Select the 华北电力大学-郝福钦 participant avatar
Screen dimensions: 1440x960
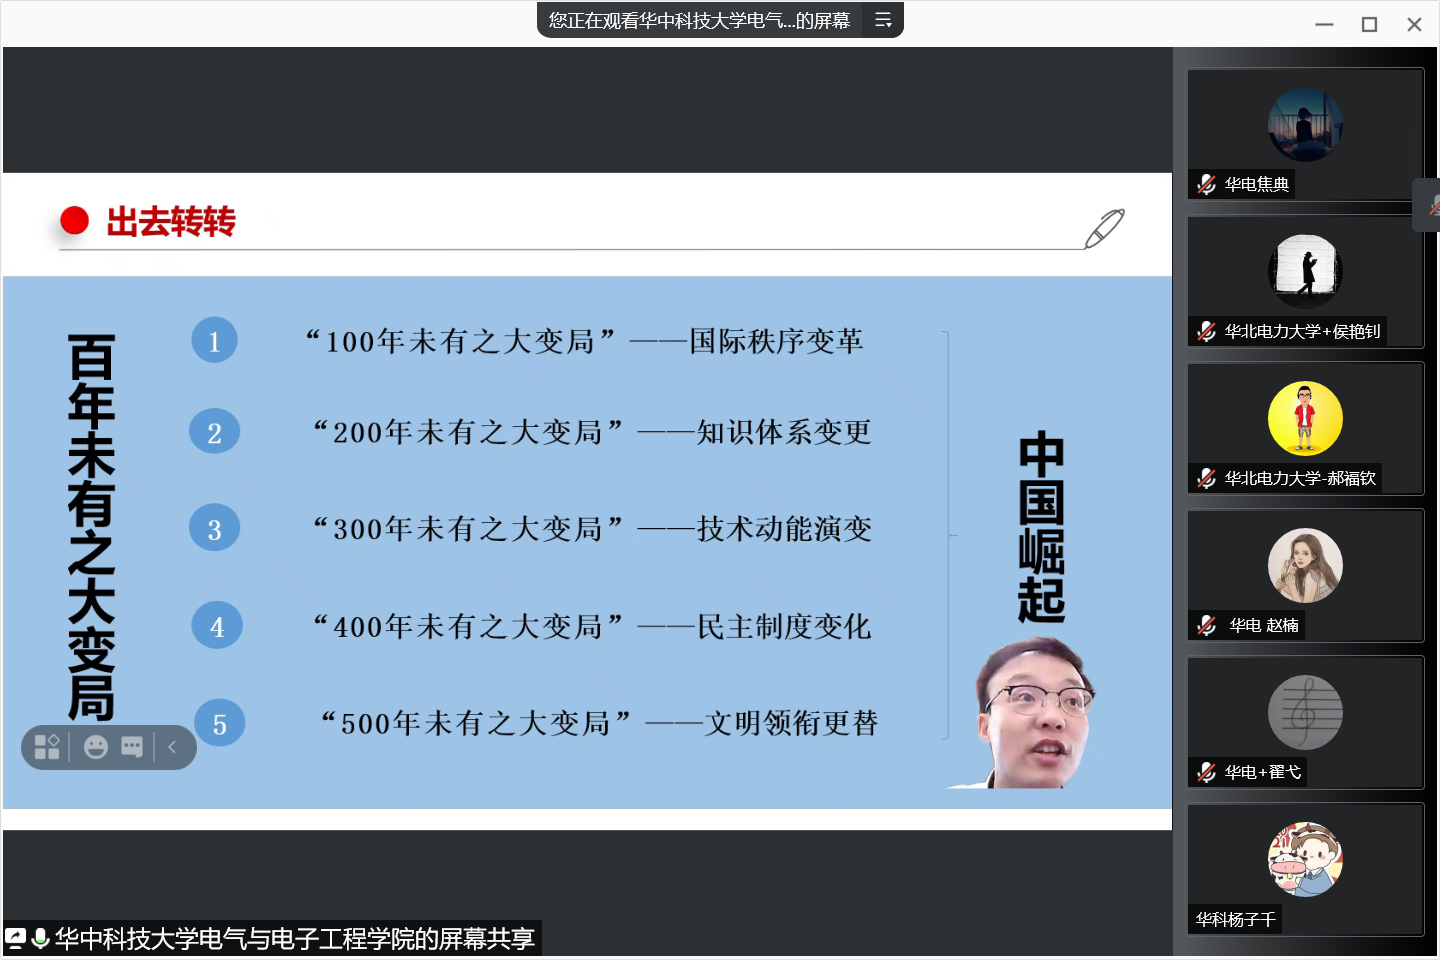1305,418
